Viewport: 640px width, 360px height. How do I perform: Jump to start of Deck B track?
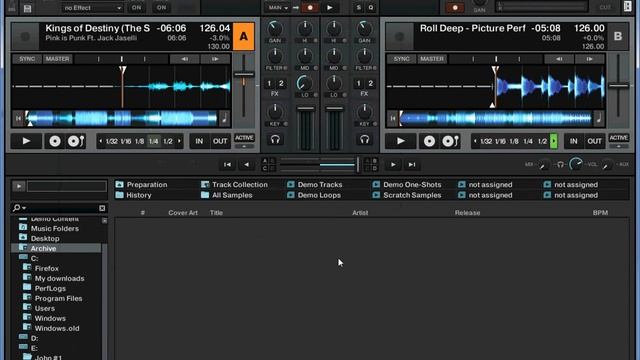pyautogui.click(x=393, y=119)
